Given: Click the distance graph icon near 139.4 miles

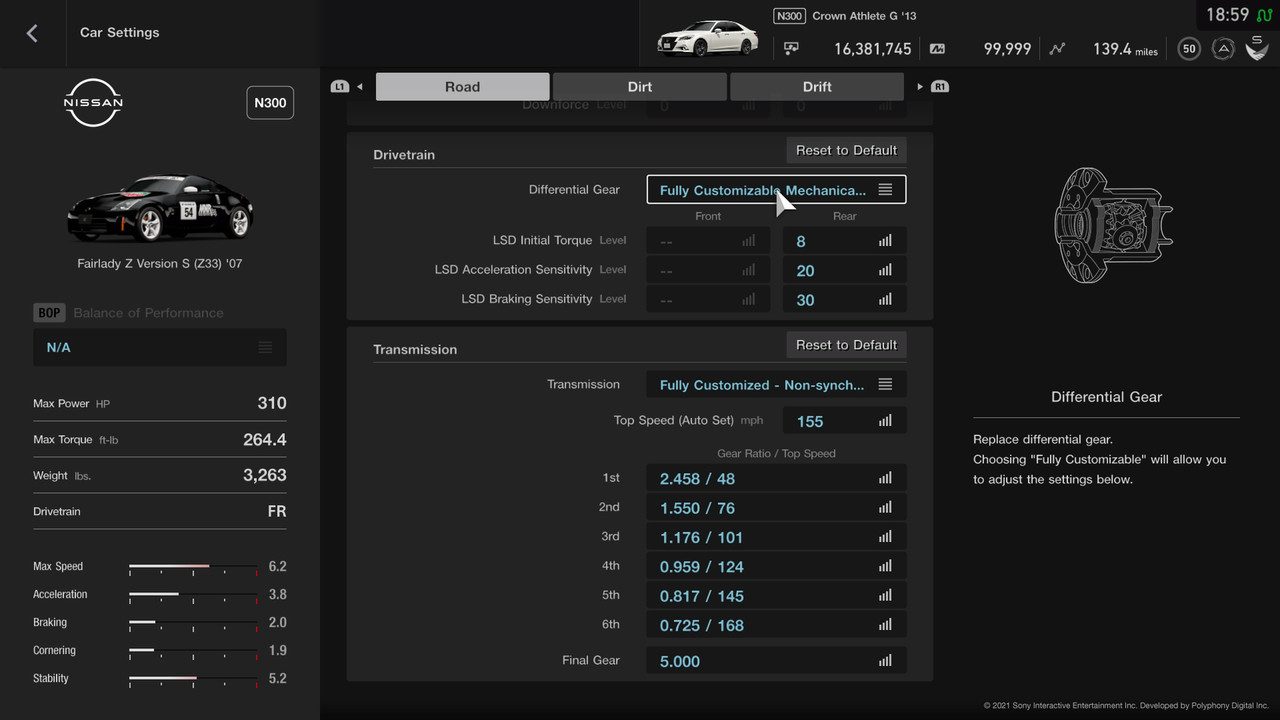Looking at the screenshot, I should click(1058, 48).
